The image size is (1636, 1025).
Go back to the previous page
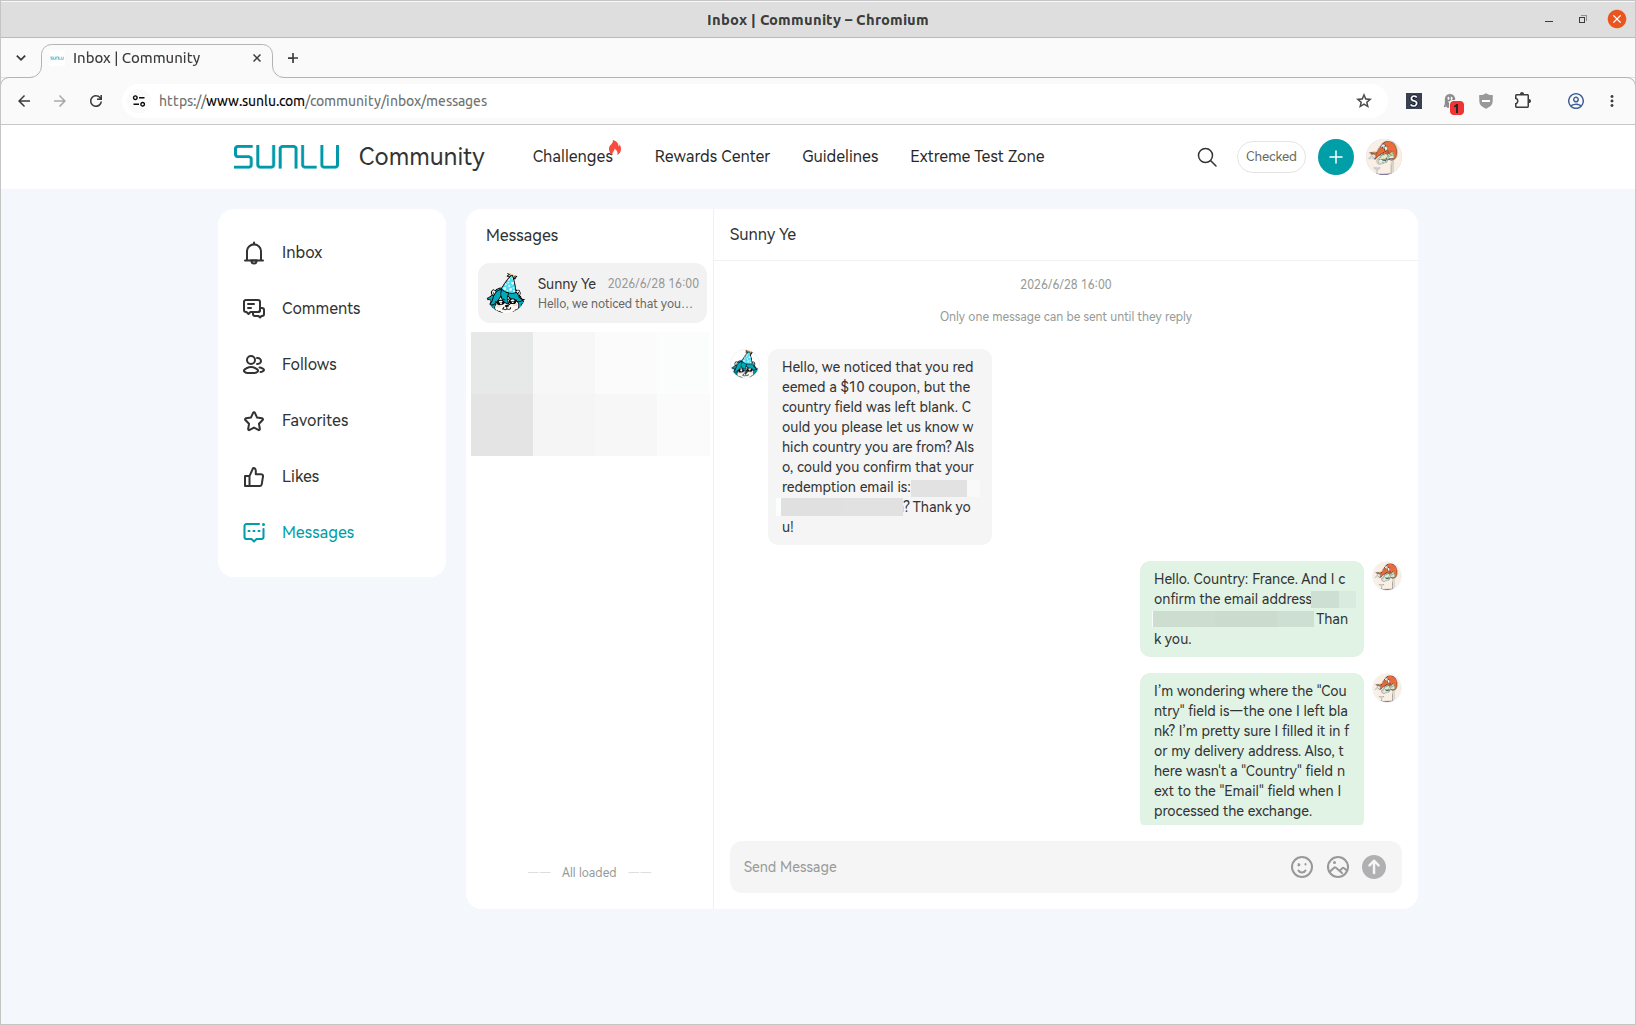pyautogui.click(x=24, y=101)
